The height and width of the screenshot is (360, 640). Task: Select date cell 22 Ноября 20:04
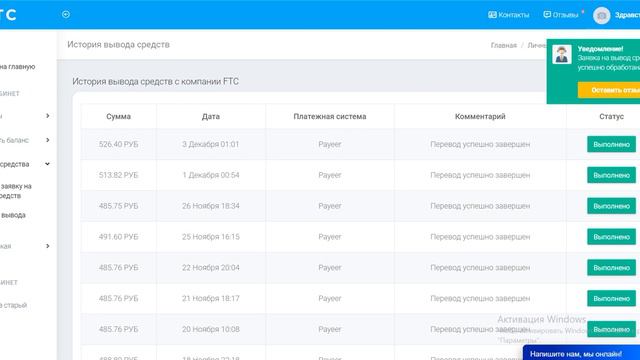211,268
